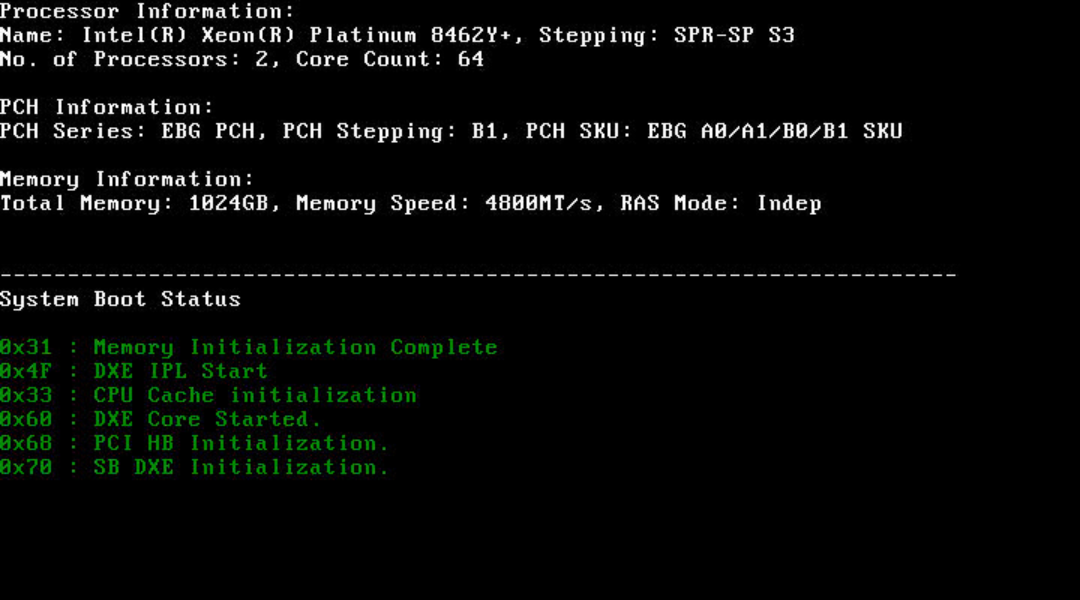Image resolution: width=1080 pixels, height=600 pixels.
Task: Click the dashed separator line
Action: (478, 275)
